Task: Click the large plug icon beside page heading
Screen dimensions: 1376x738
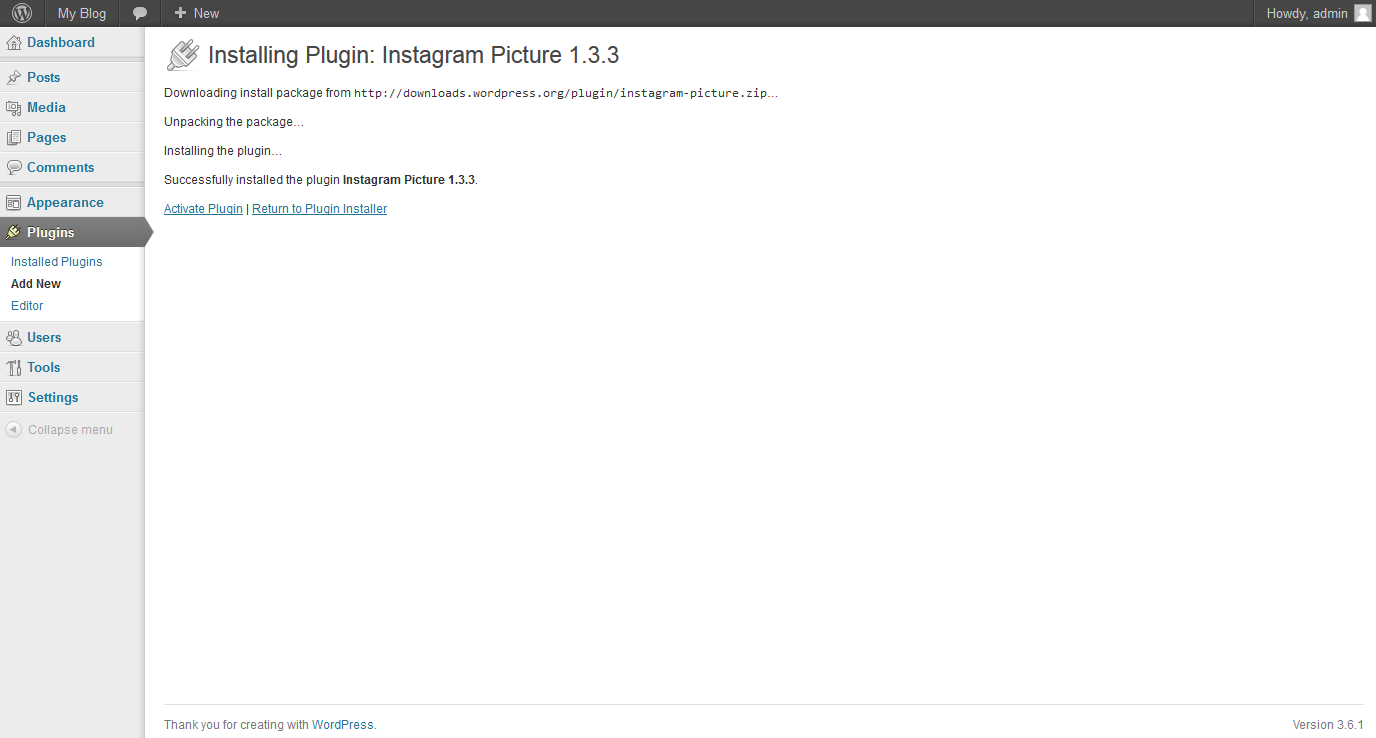Action: 183,55
